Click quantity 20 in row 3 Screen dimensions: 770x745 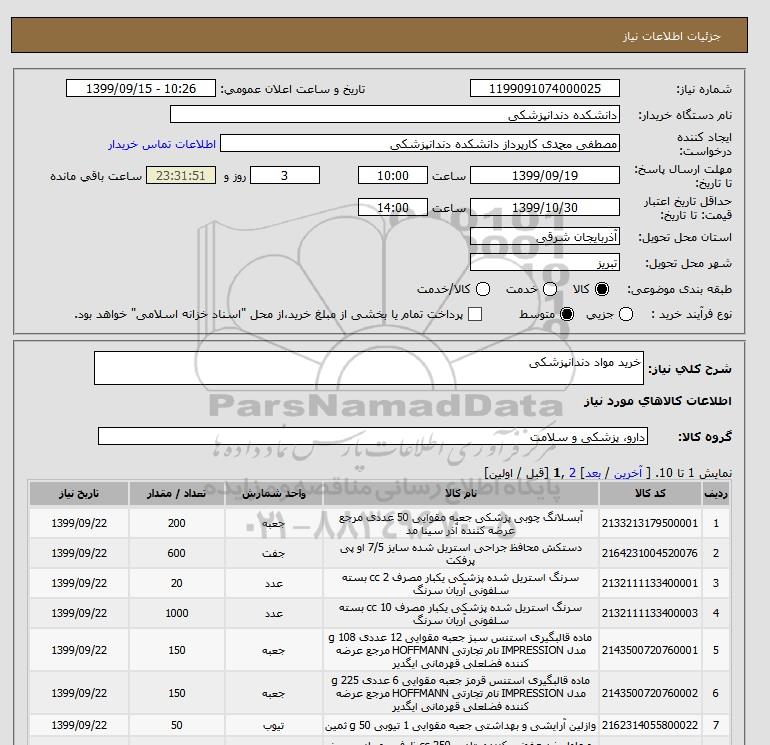(x=177, y=583)
